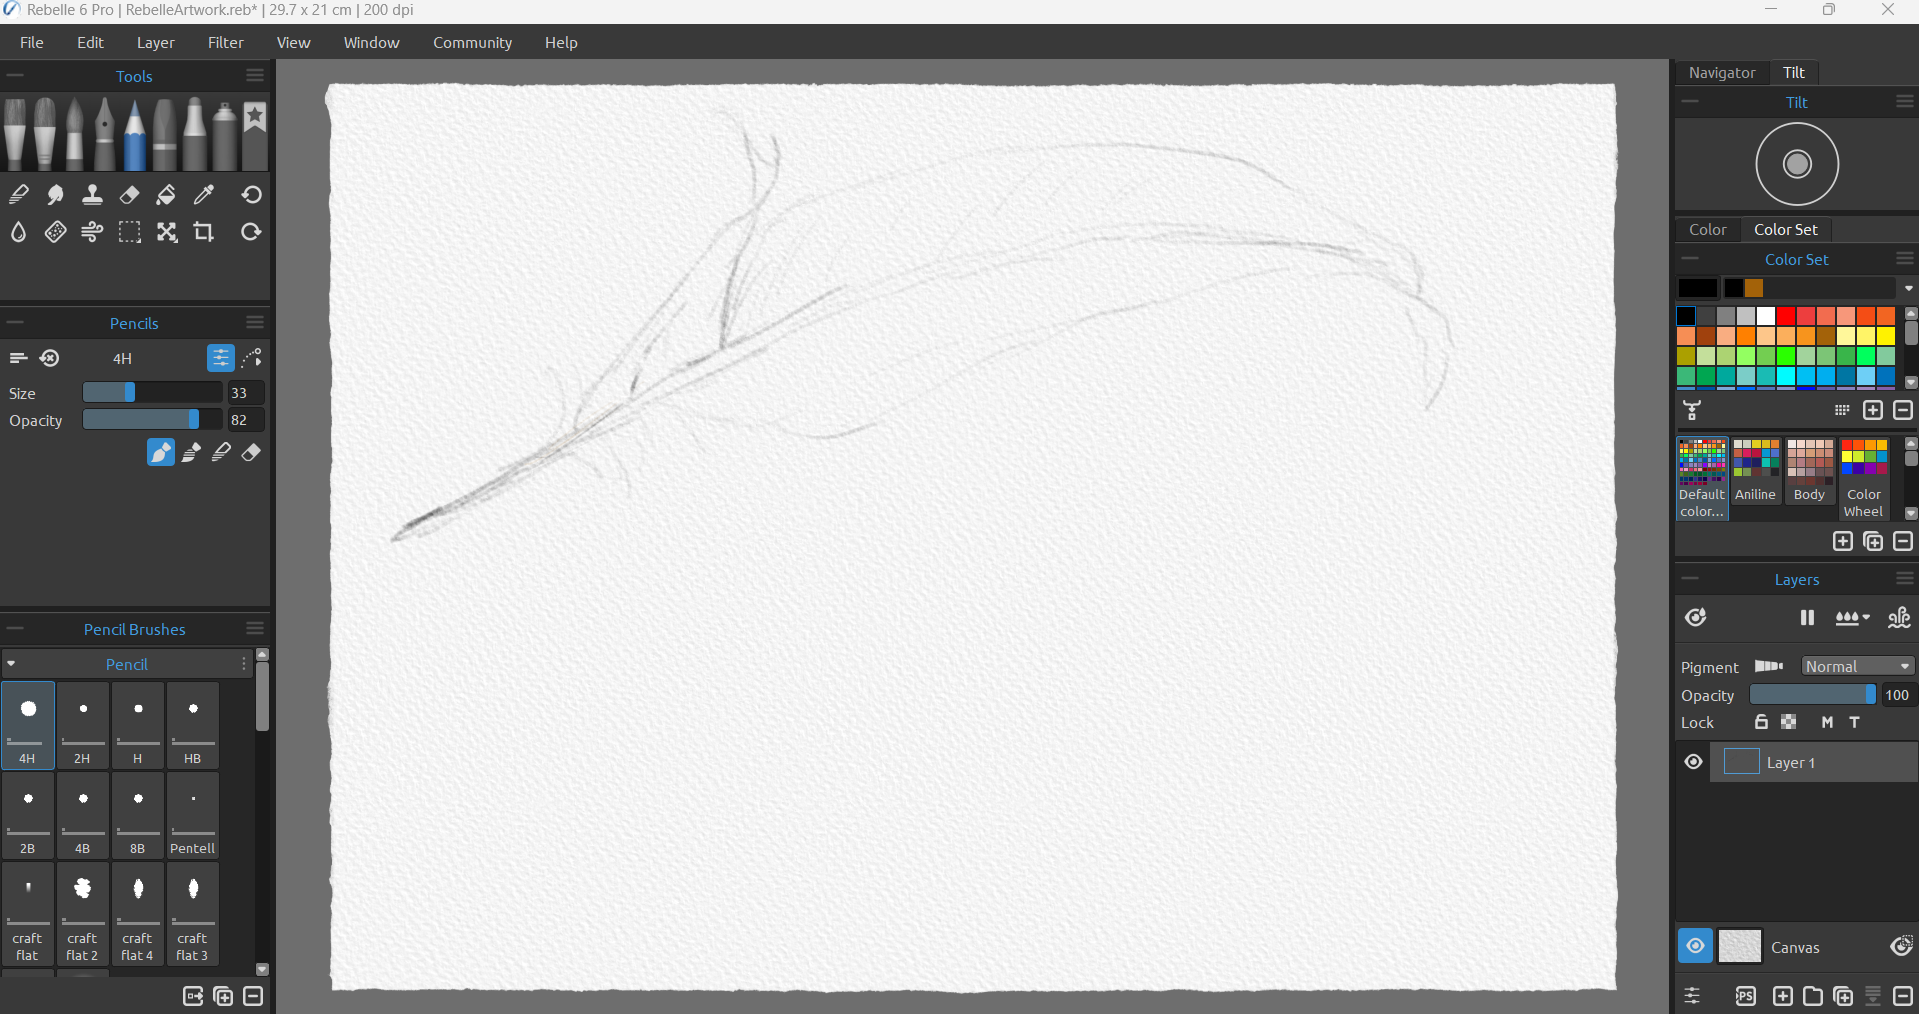The width and height of the screenshot is (1919, 1014).
Task: Enable Erase mode in Pencils panel
Action: coord(251,453)
